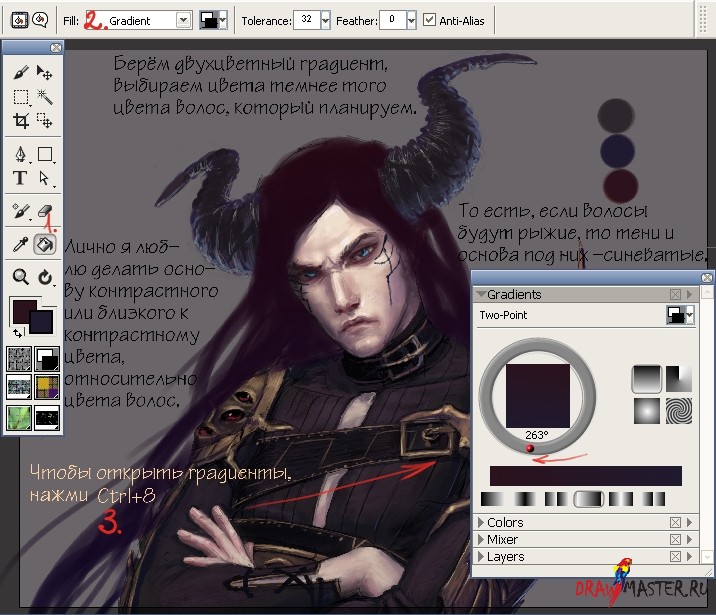Expand the Mixer panel
The image size is (716, 615).
(x=481, y=539)
